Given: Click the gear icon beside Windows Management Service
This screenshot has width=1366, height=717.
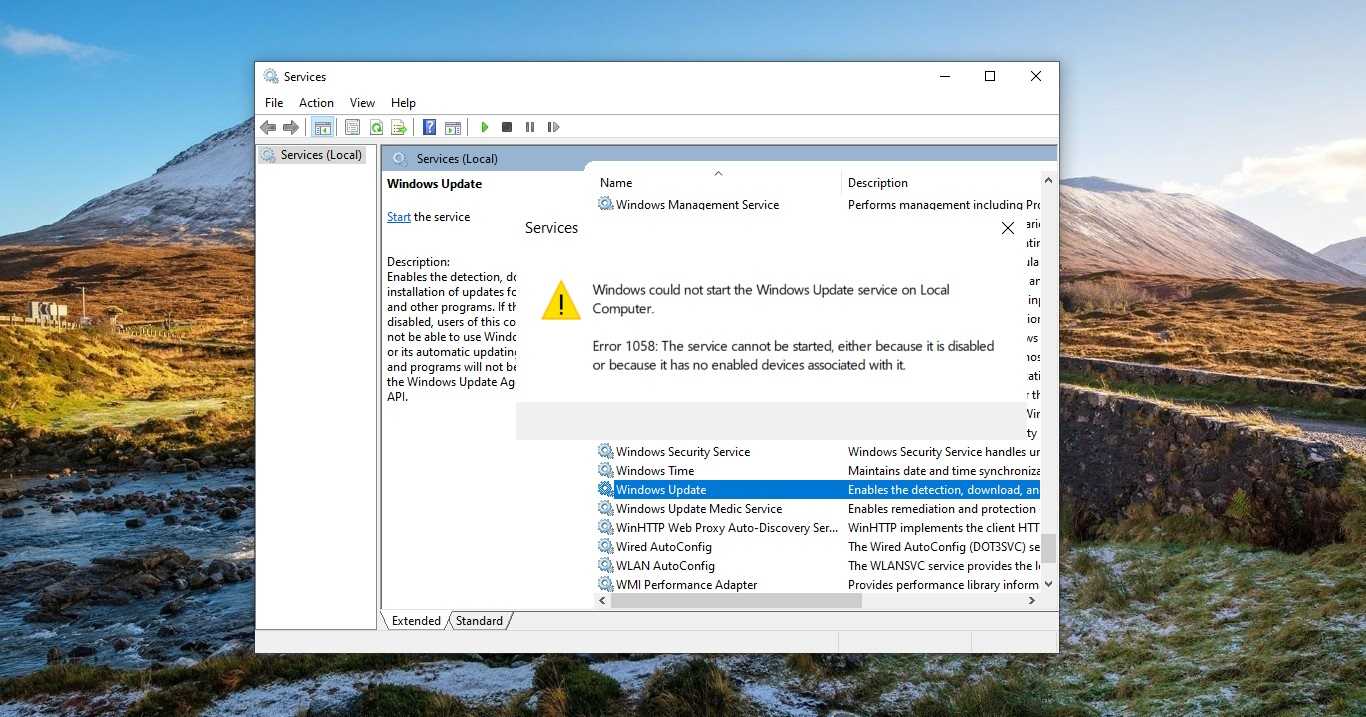Looking at the screenshot, I should tap(605, 204).
